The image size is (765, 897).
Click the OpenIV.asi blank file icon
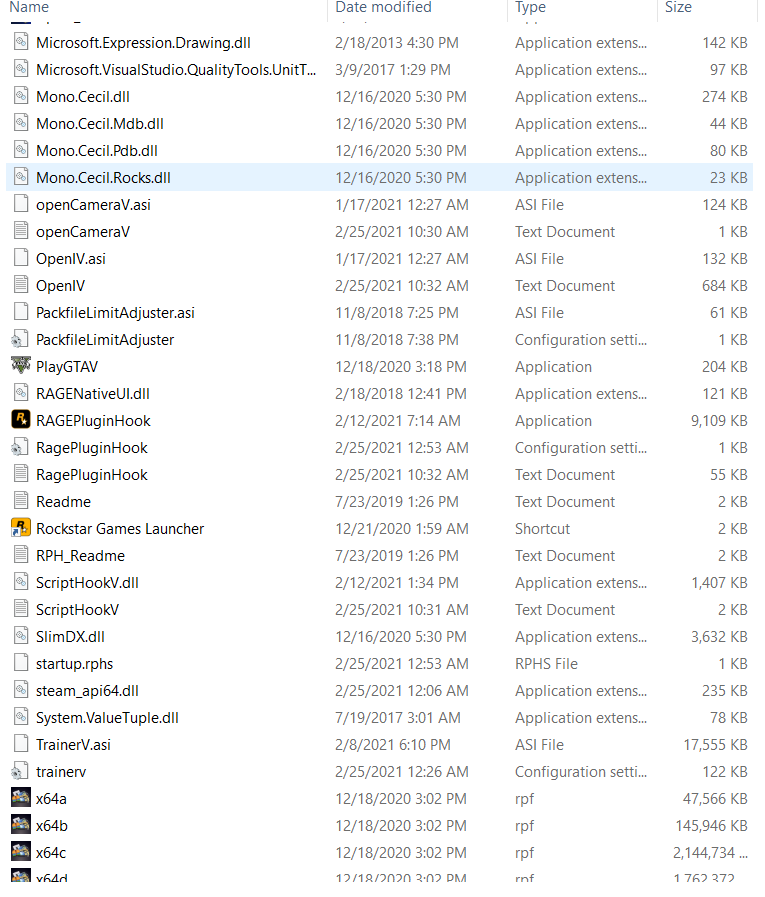[x=21, y=258]
